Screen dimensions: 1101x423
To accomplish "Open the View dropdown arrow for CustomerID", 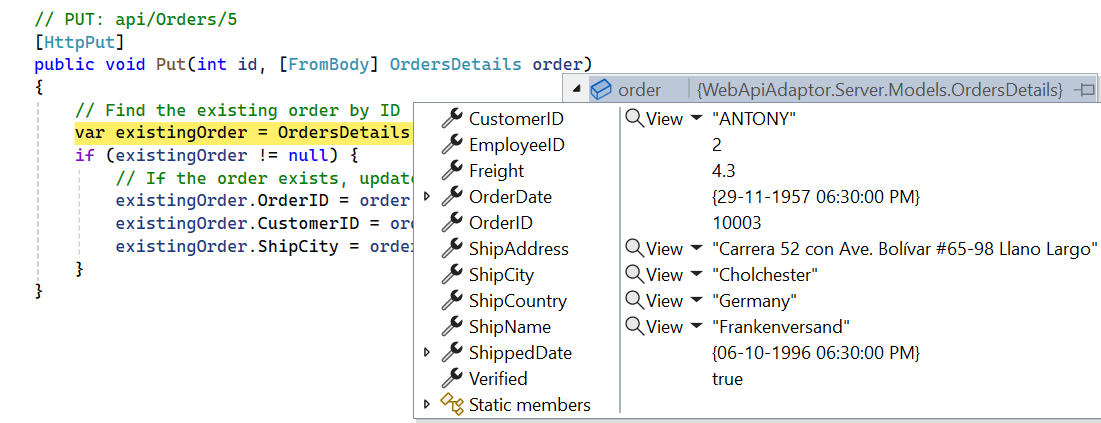I will pos(695,119).
